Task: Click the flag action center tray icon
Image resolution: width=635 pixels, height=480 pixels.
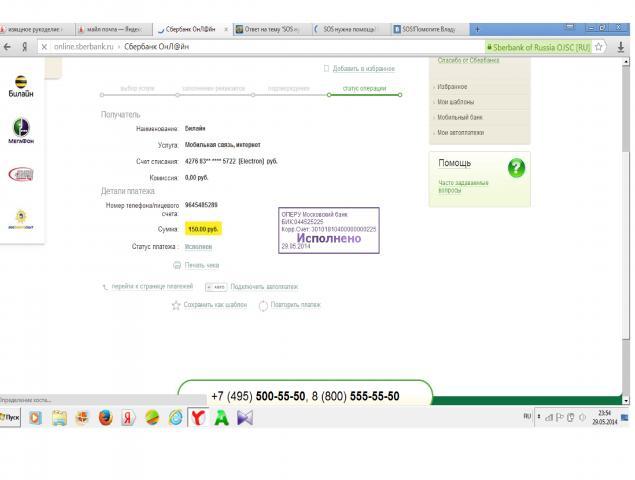Action: (560, 417)
